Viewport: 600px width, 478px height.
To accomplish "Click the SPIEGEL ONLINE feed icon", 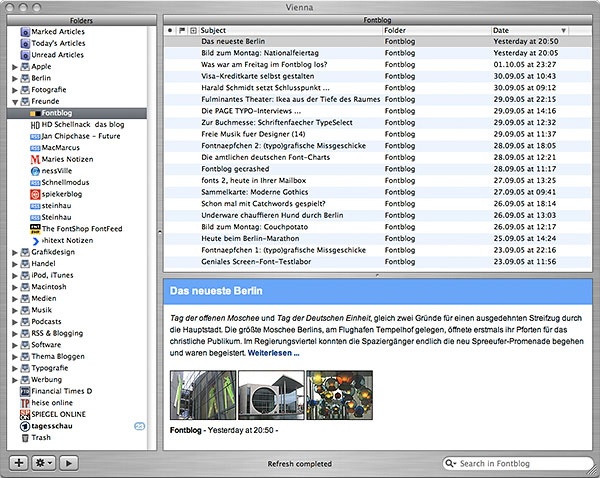I will coord(25,414).
